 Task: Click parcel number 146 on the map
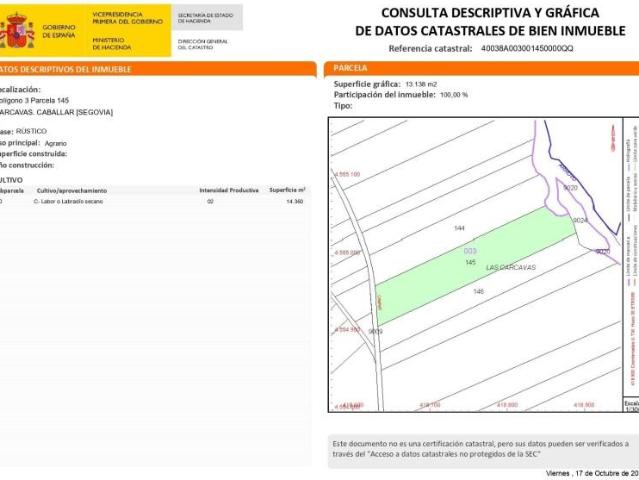click(x=479, y=292)
